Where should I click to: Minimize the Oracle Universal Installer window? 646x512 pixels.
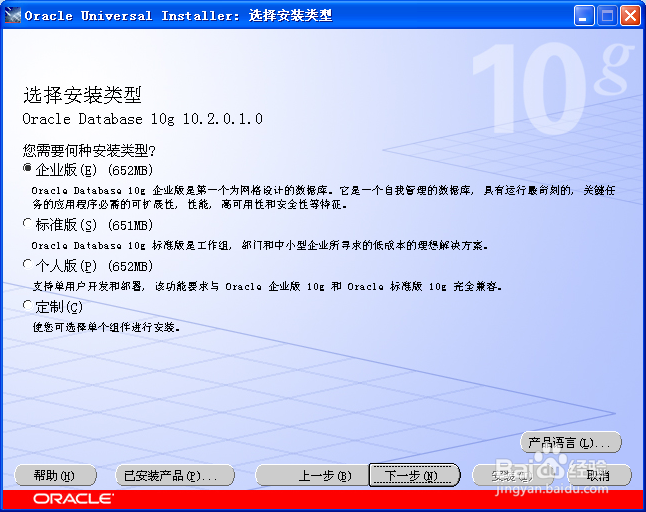[584, 16]
